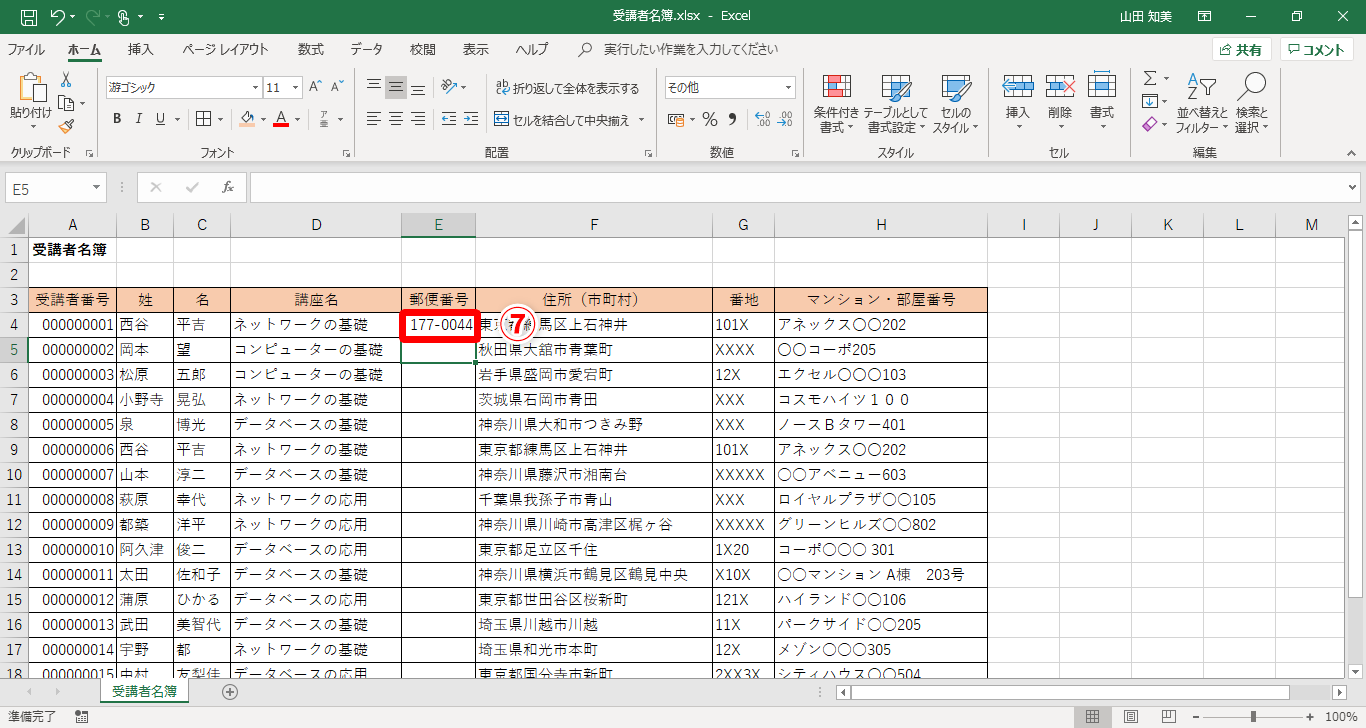Open the number (数値) format dialog launcher
The height and width of the screenshot is (728, 1366).
pos(793,154)
